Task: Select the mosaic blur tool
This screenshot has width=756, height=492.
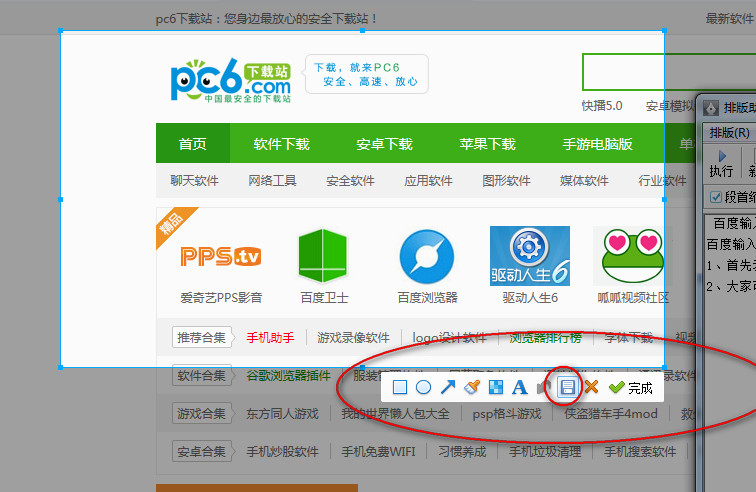Action: point(495,387)
